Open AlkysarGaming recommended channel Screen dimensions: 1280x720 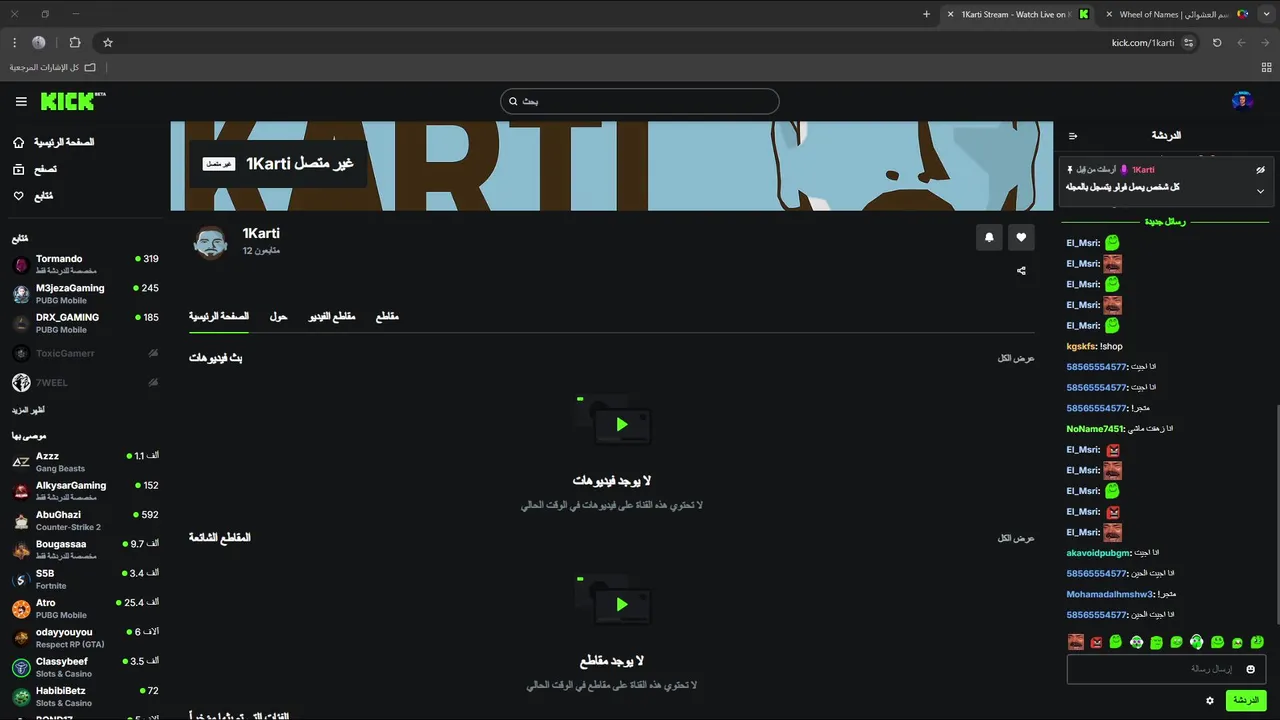(85, 491)
